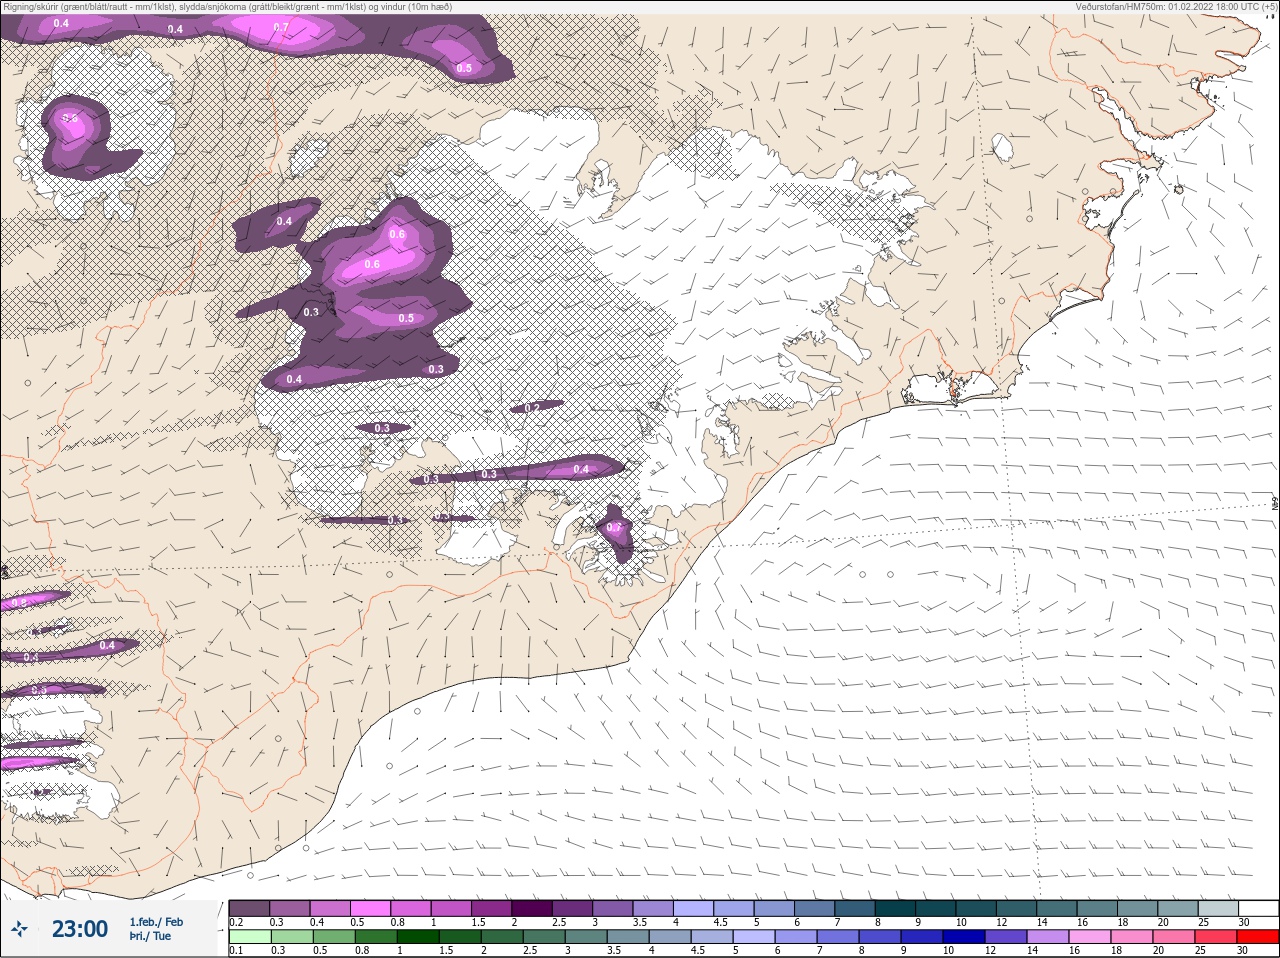Click the '0.1' label in the bottom legend row
Image resolution: width=1280 pixels, height=958 pixels.
point(236,951)
